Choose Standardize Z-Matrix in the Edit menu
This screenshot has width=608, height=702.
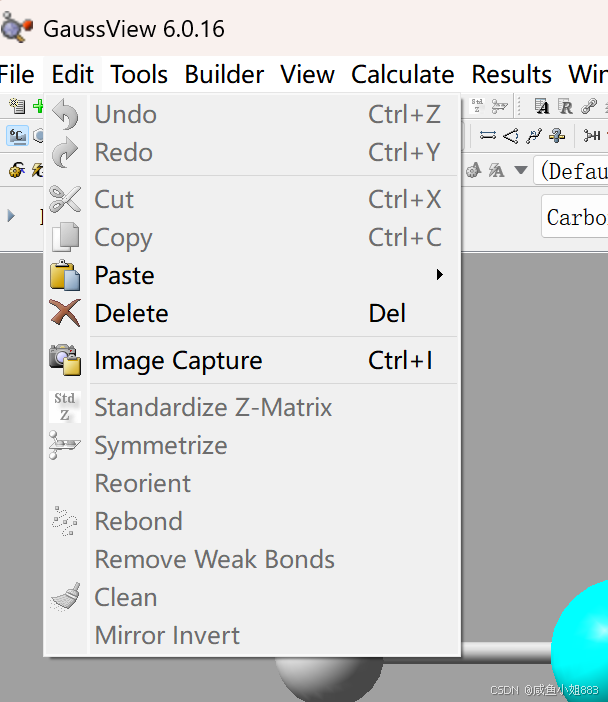pos(253,407)
